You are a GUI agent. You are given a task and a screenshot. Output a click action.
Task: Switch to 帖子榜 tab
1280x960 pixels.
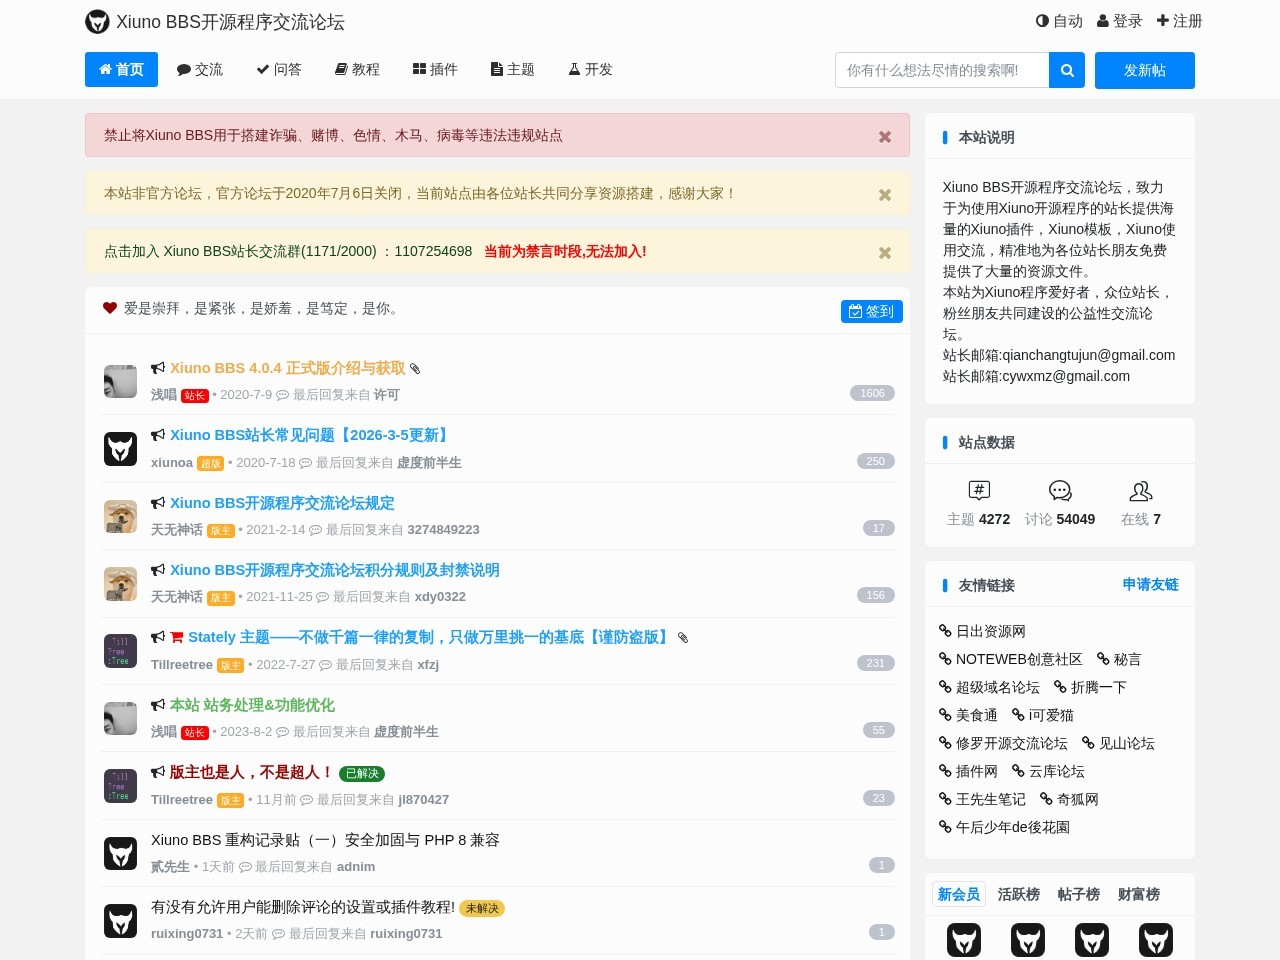pyautogui.click(x=1079, y=894)
